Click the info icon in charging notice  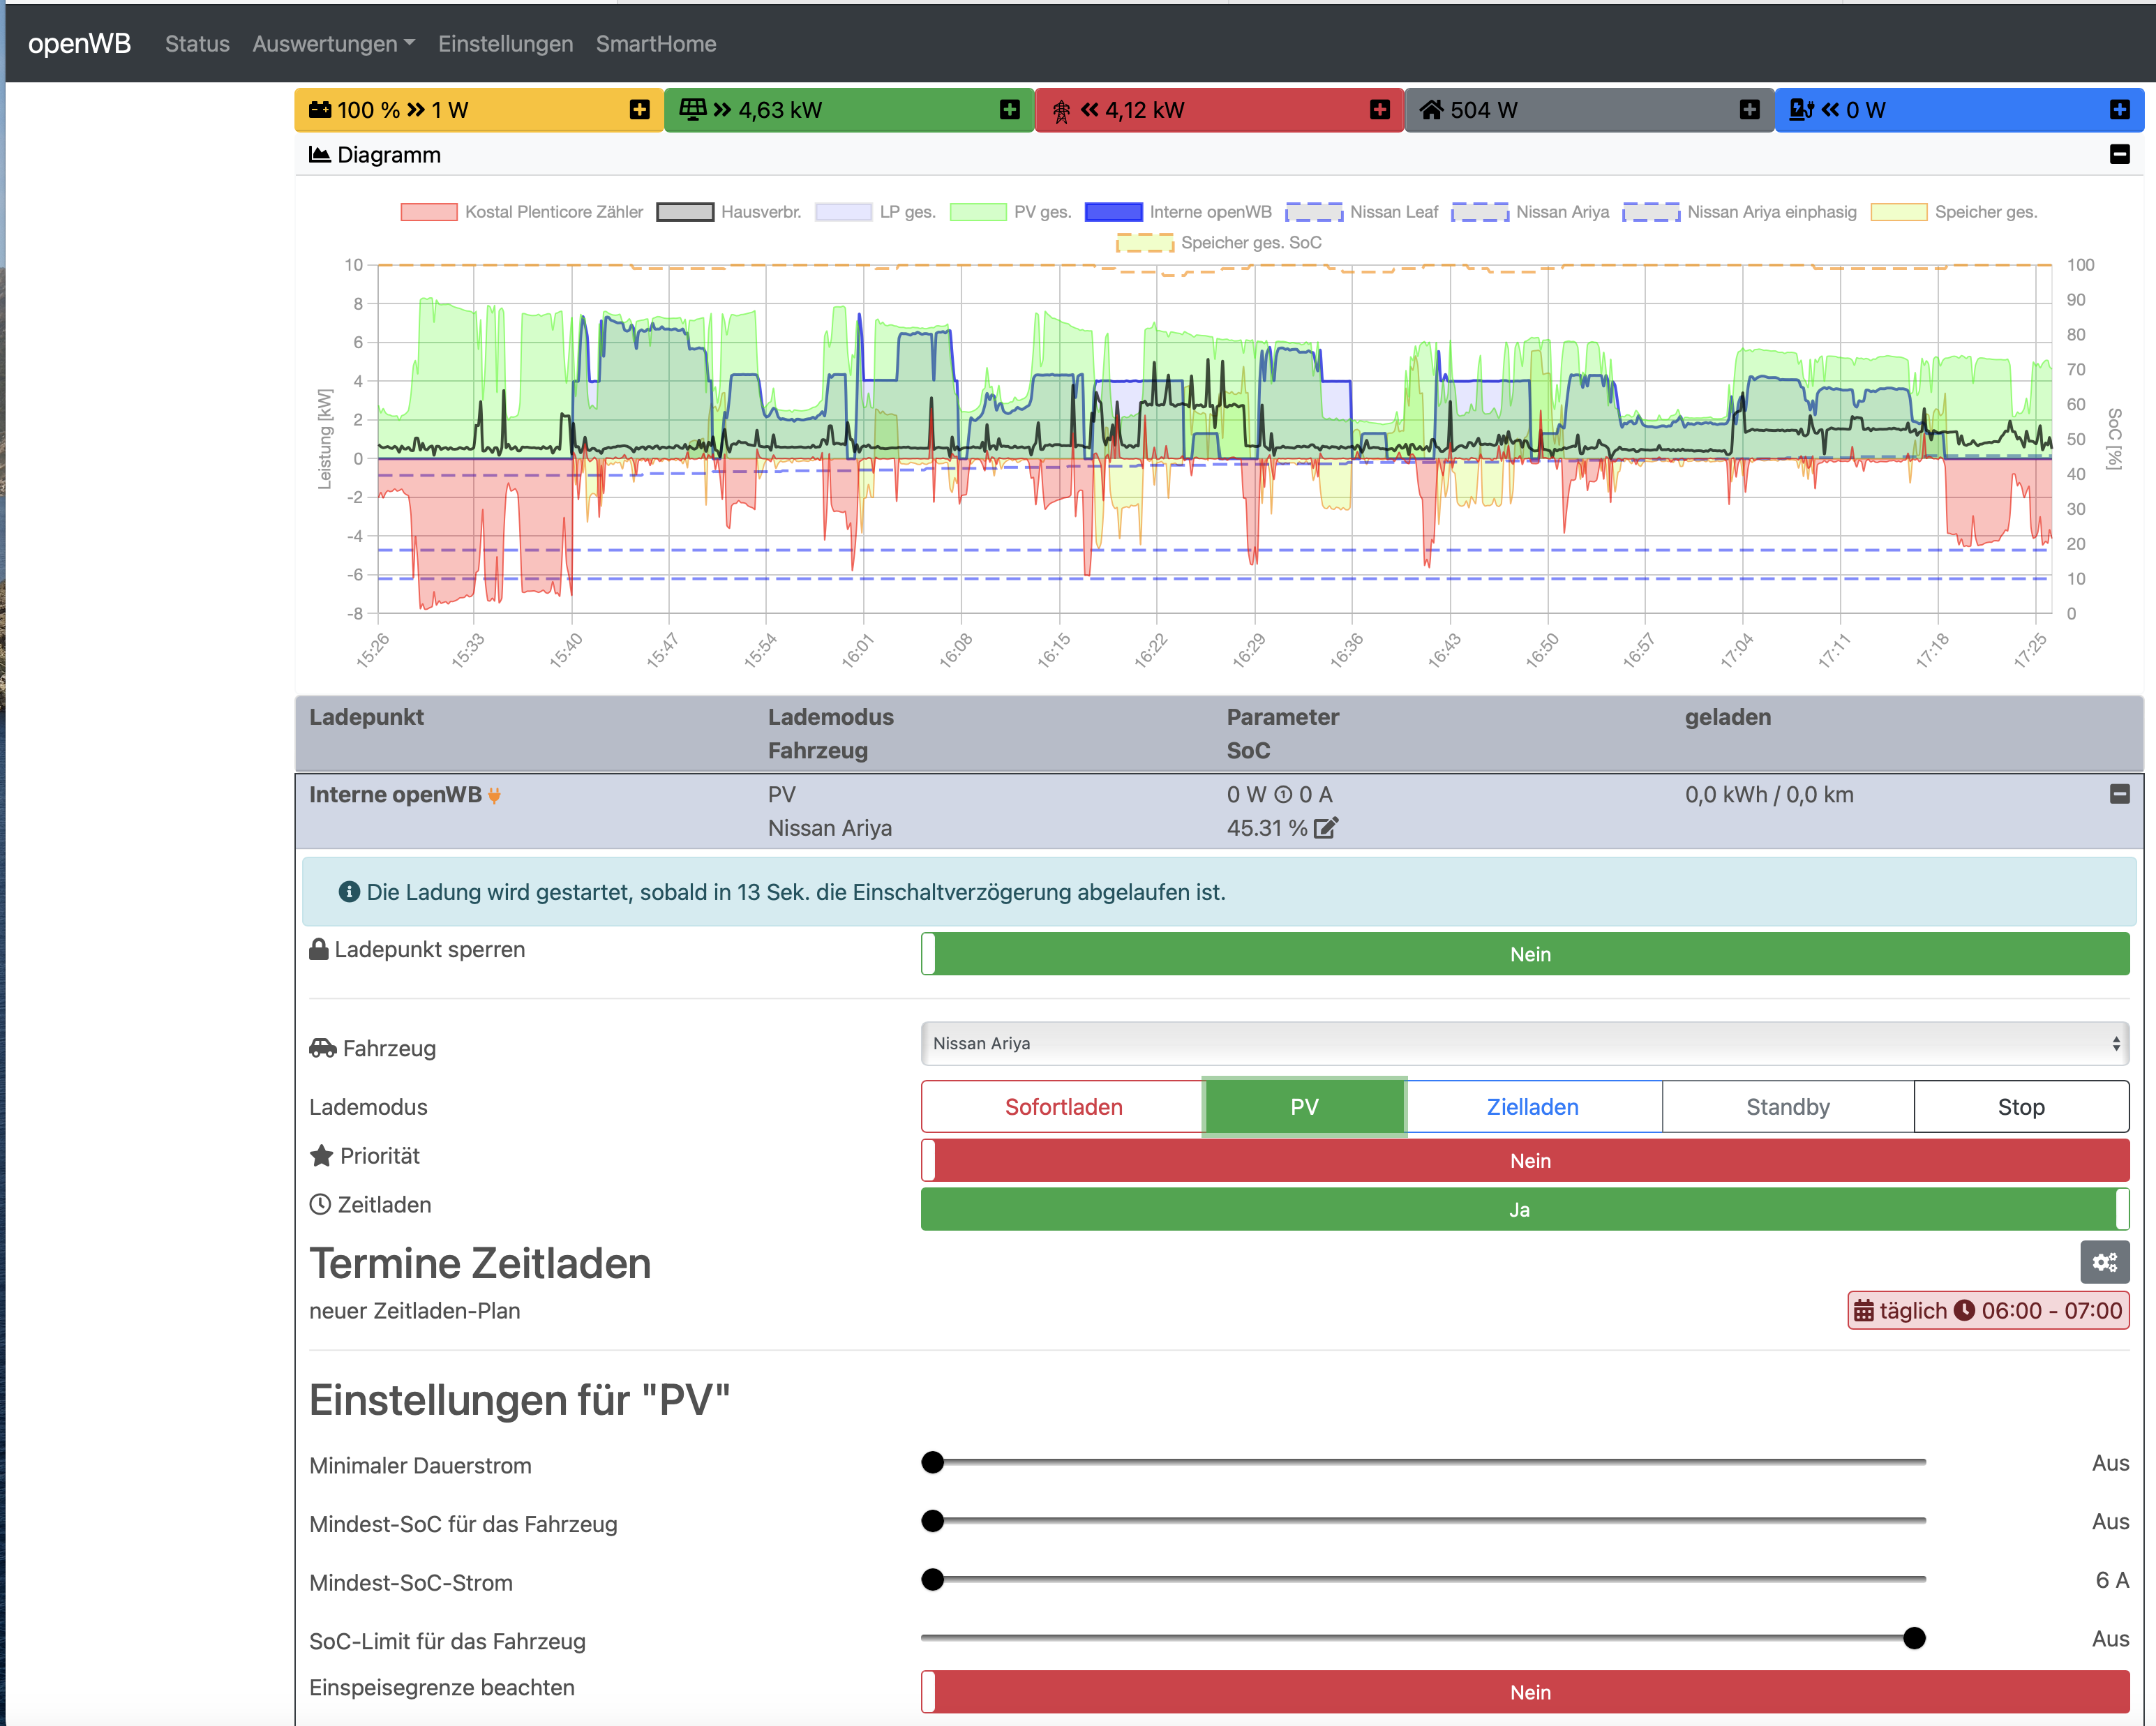point(349,892)
